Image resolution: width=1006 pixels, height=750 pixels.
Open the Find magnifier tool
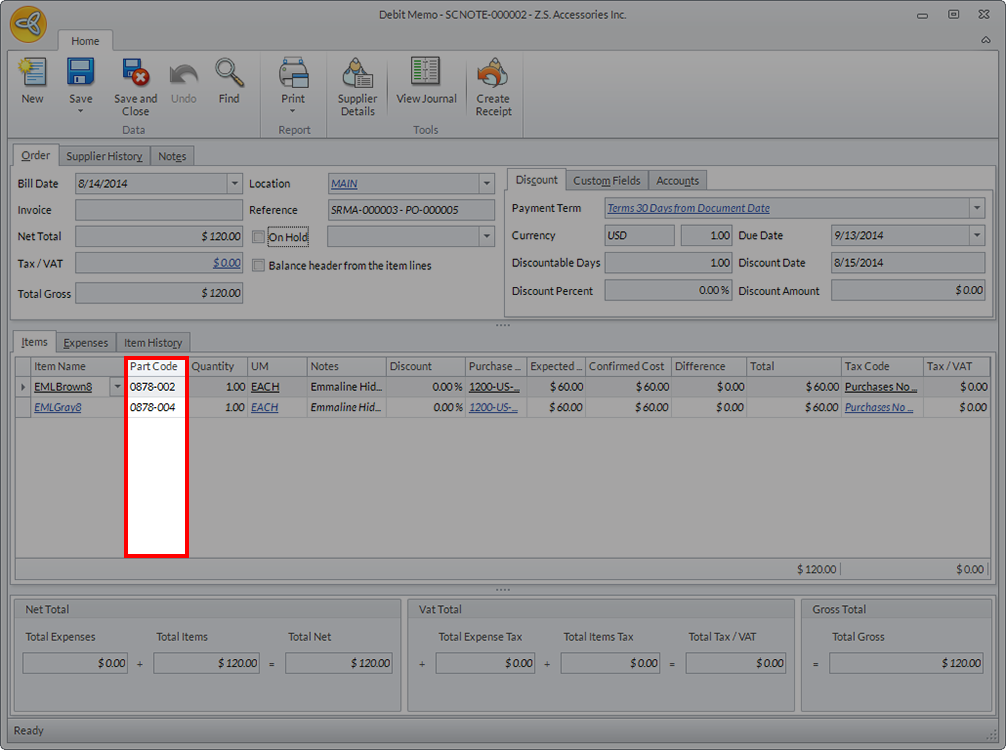coord(229,74)
